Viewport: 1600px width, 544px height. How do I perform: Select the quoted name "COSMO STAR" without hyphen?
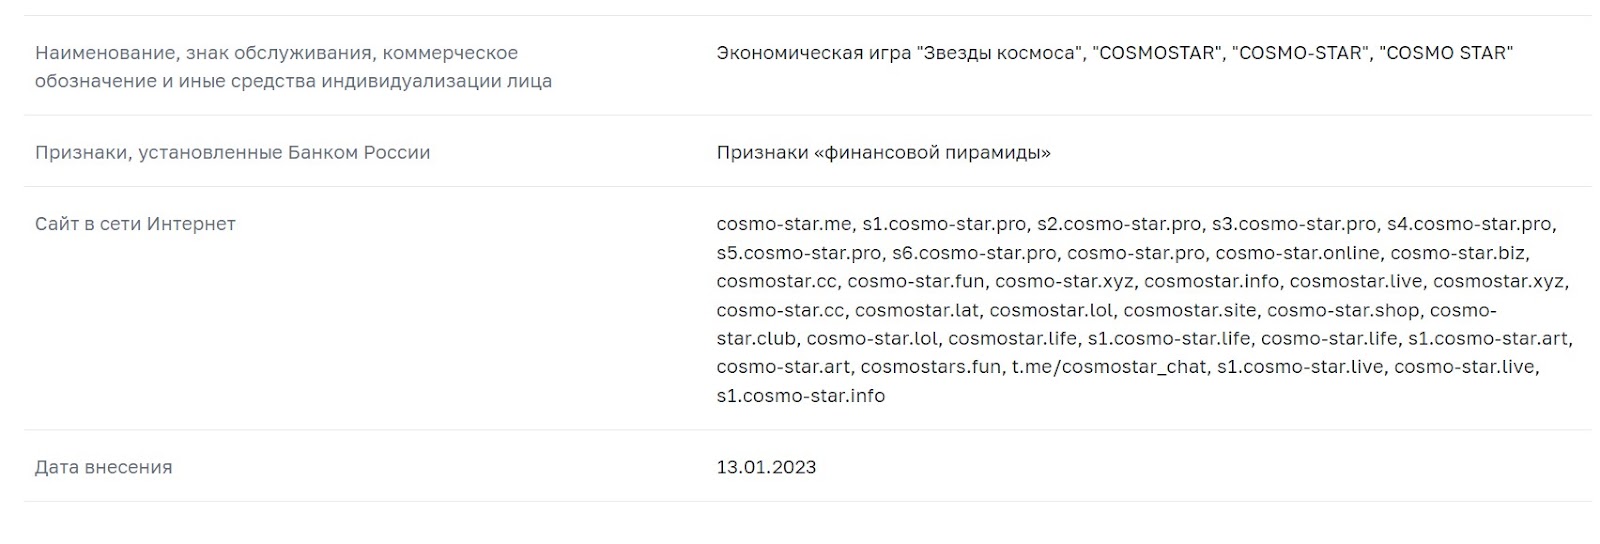(1445, 53)
